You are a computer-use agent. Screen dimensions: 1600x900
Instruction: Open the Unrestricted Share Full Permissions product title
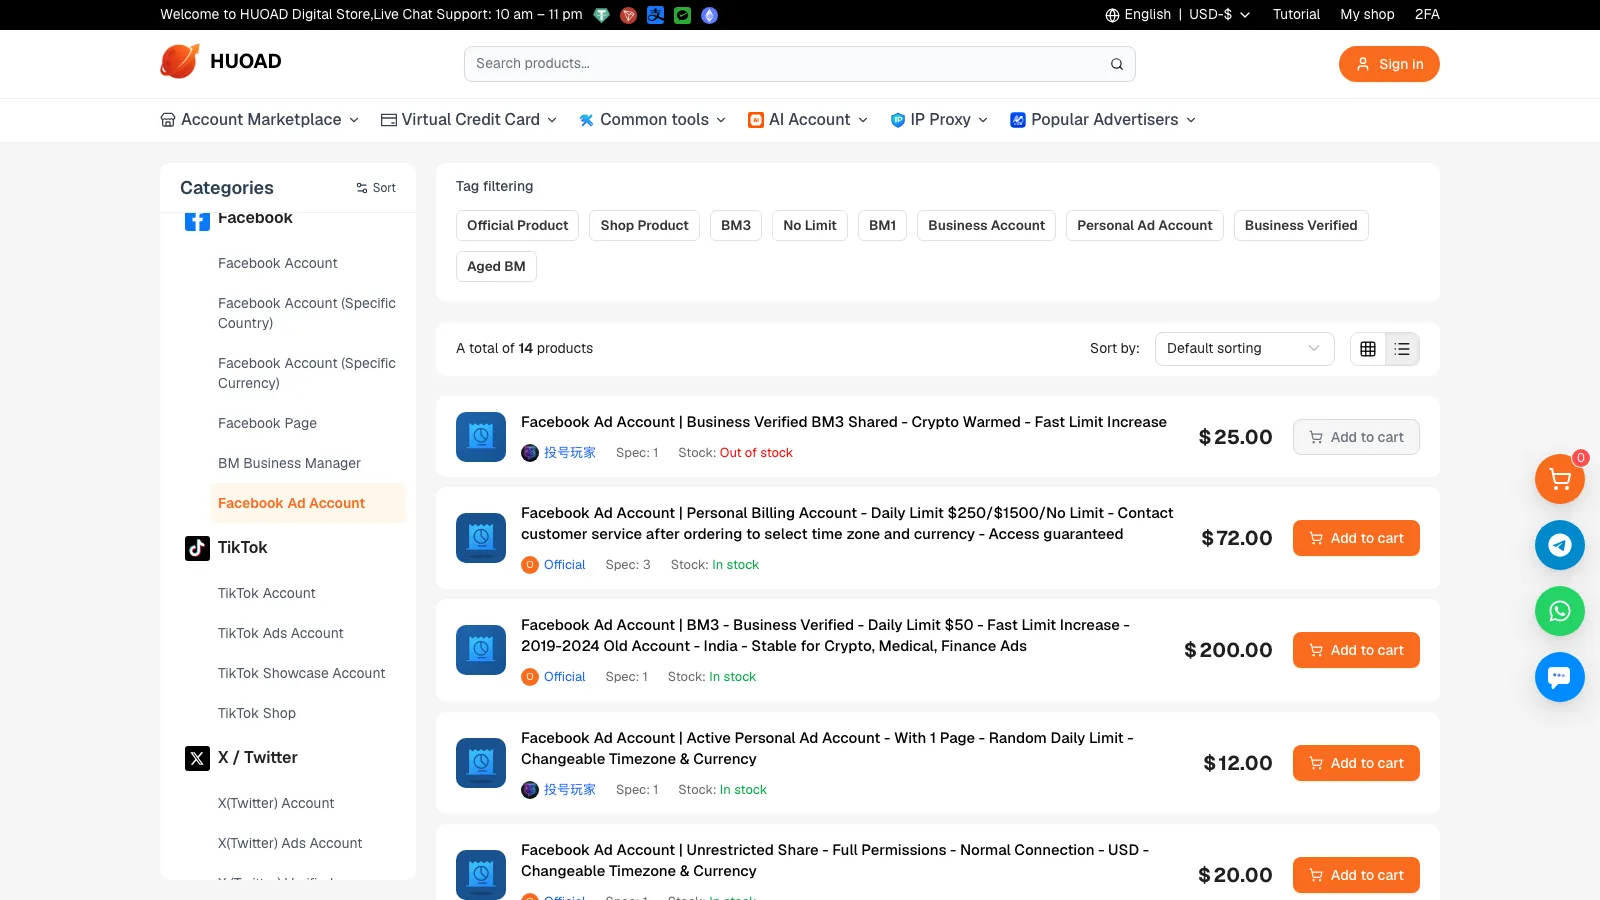coord(835,861)
